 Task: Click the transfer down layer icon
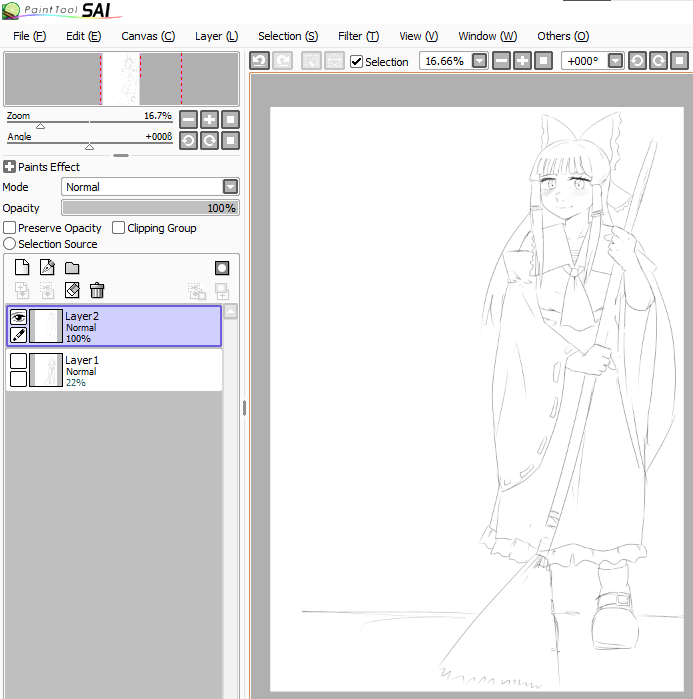(22, 291)
